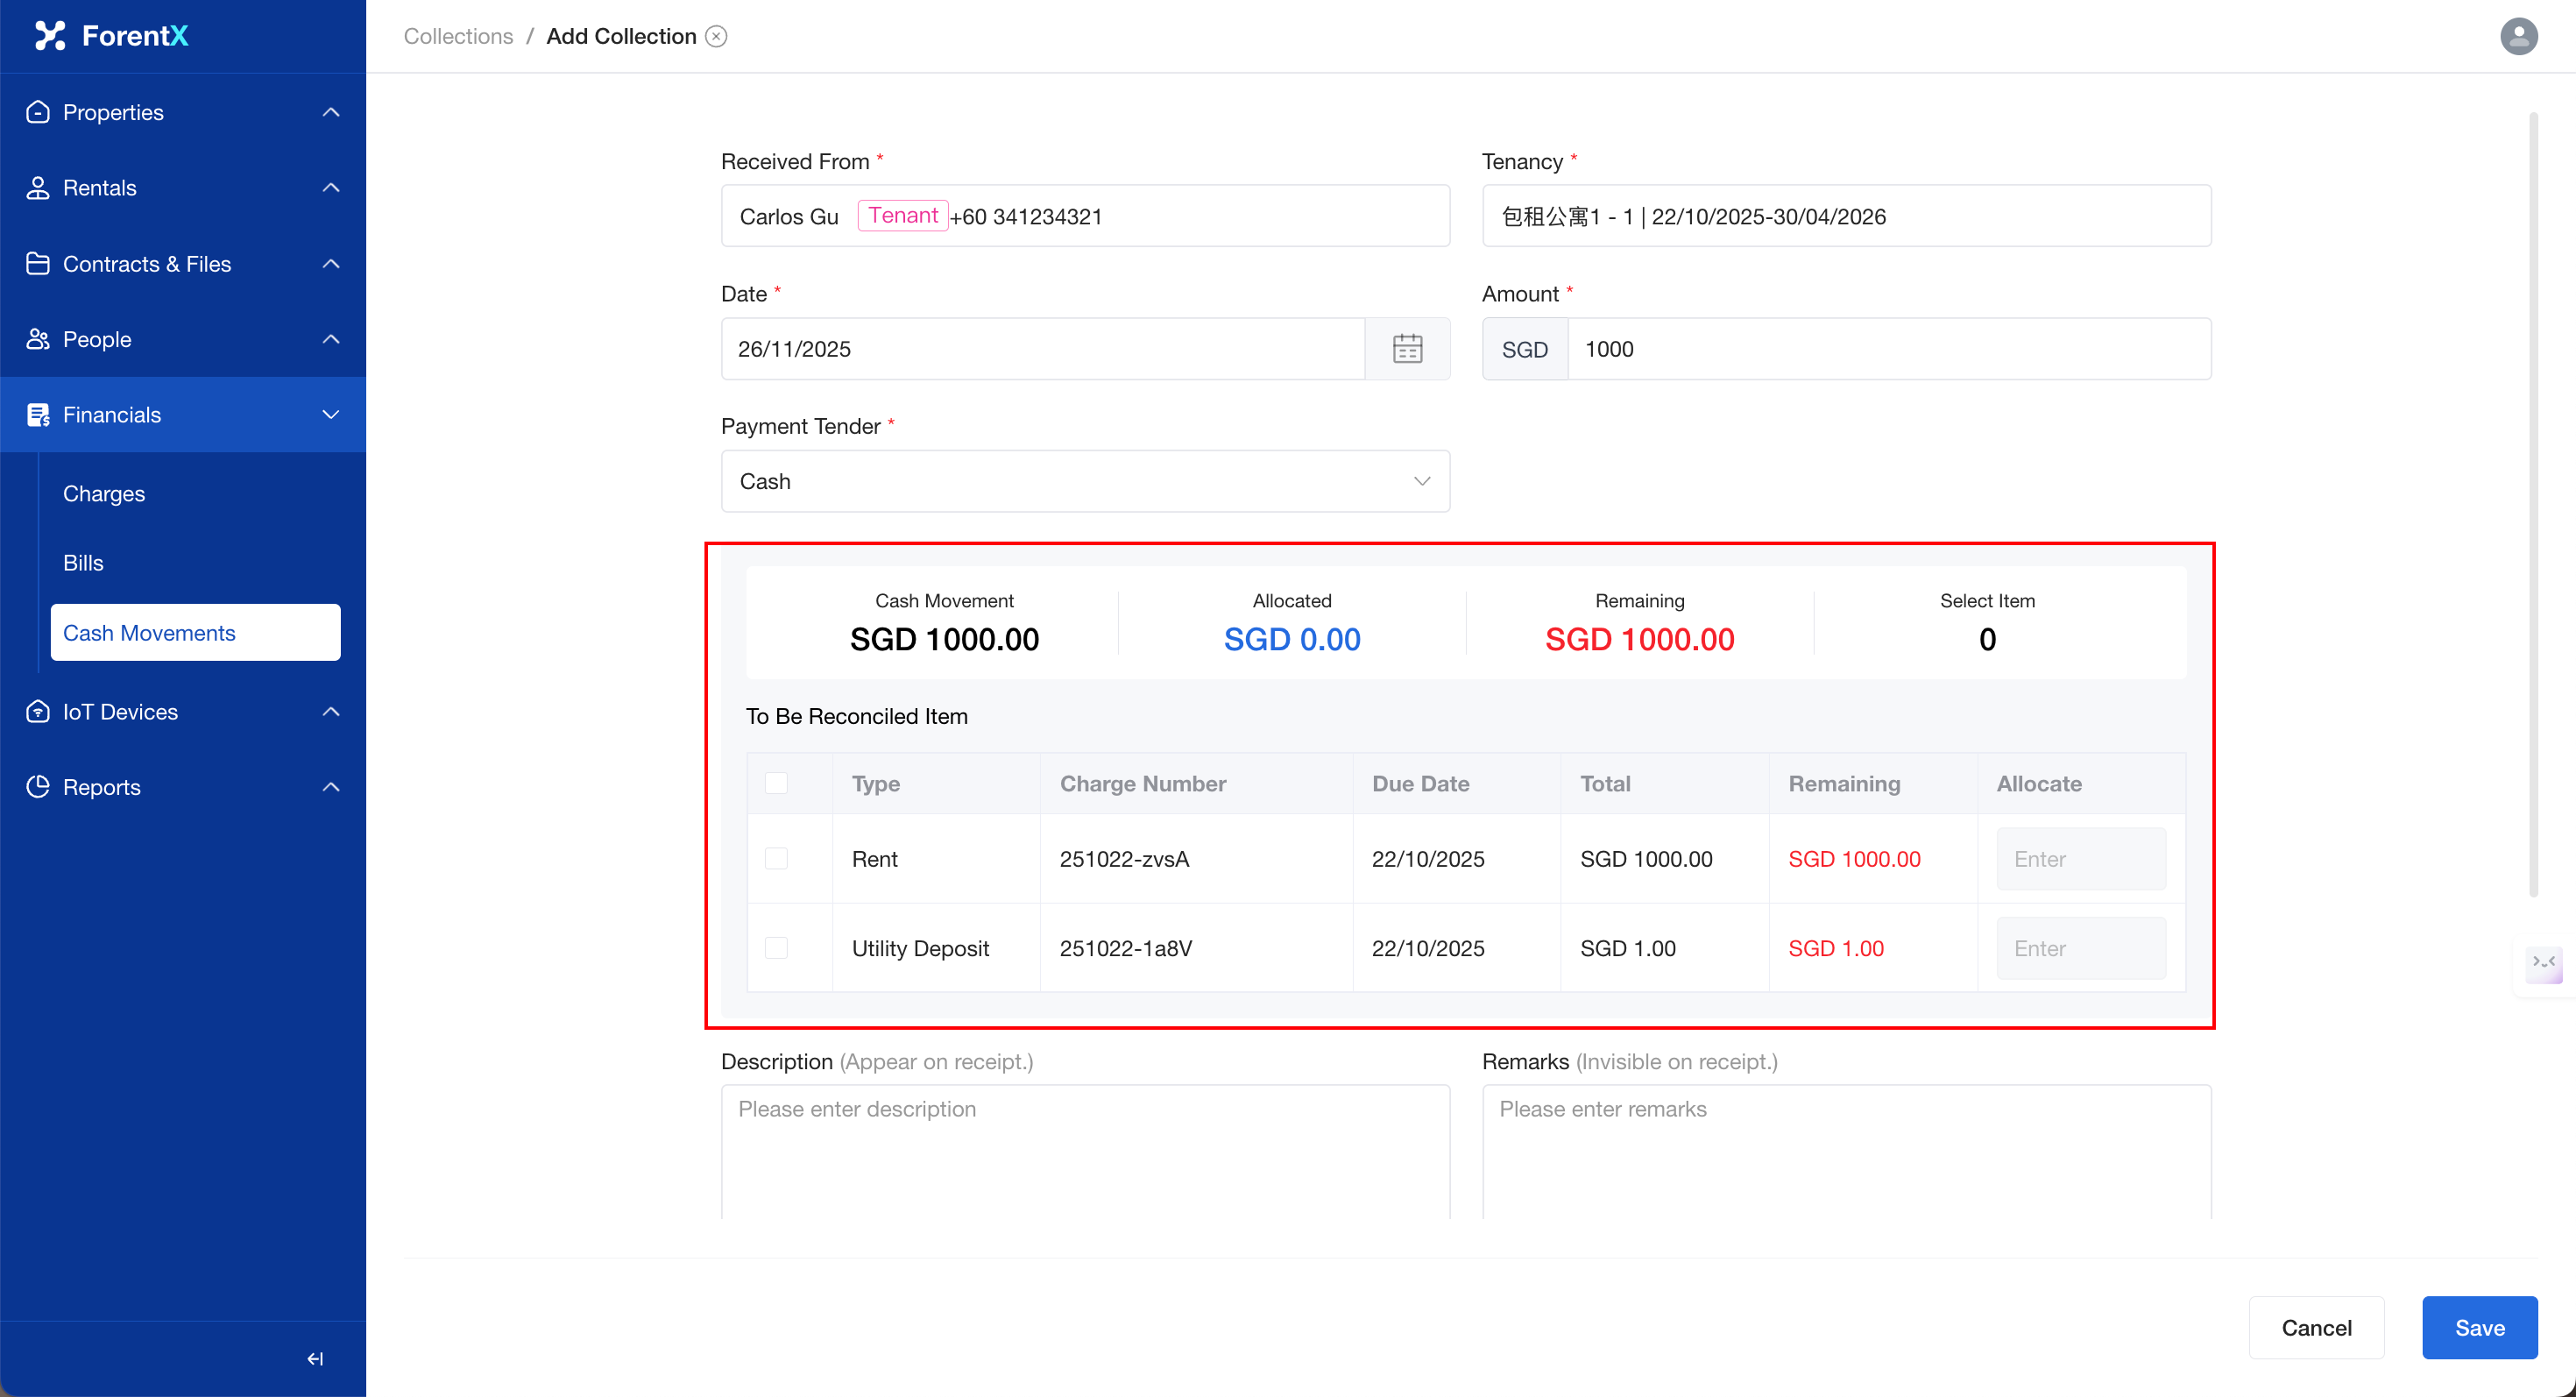The image size is (2576, 1397).
Task: Collapse the Financials section chevron
Action: pos(331,415)
